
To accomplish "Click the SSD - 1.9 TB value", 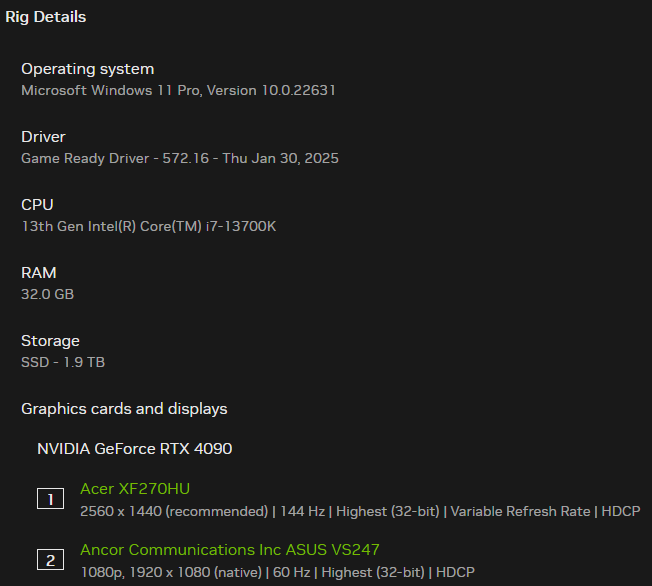I will pyautogui.click(x=63, y=362).
